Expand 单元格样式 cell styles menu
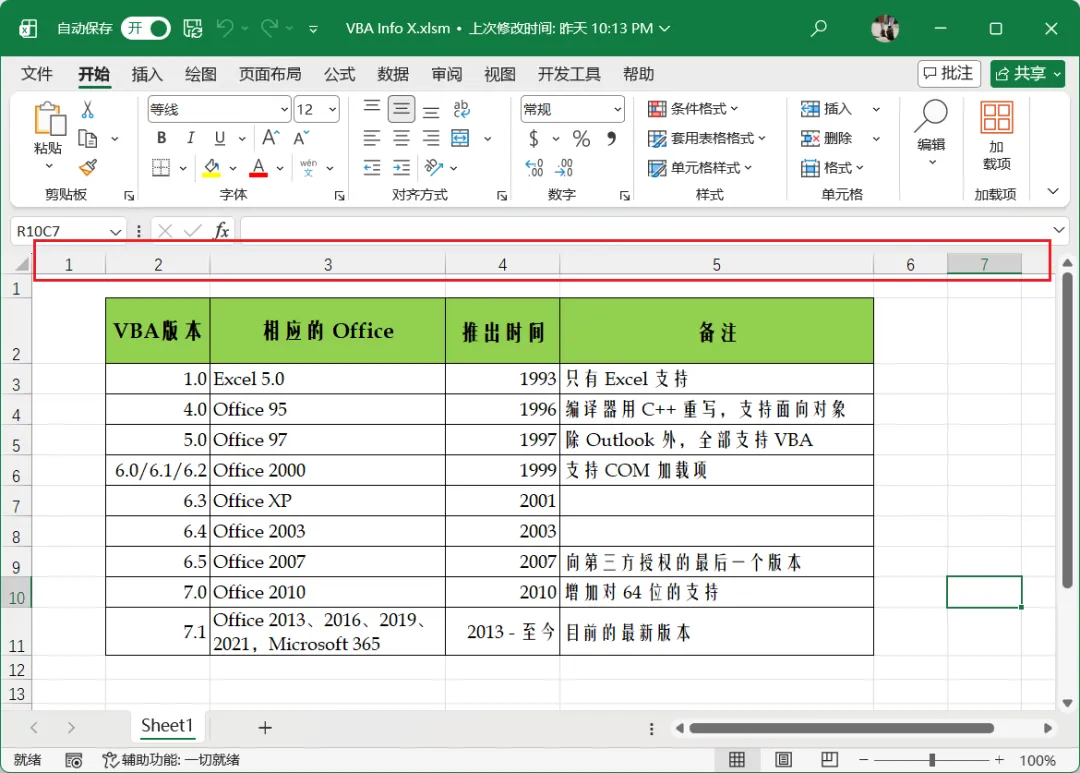The width and height of the screenshot is (1080, 773). (700, 167)
